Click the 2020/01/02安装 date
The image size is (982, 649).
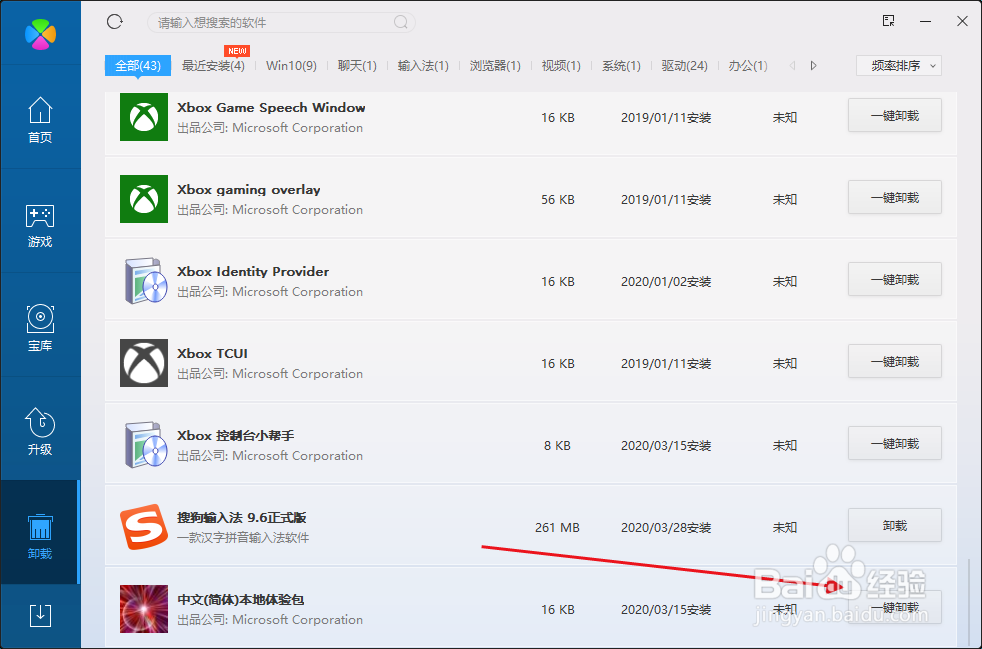tap(666, 281)
